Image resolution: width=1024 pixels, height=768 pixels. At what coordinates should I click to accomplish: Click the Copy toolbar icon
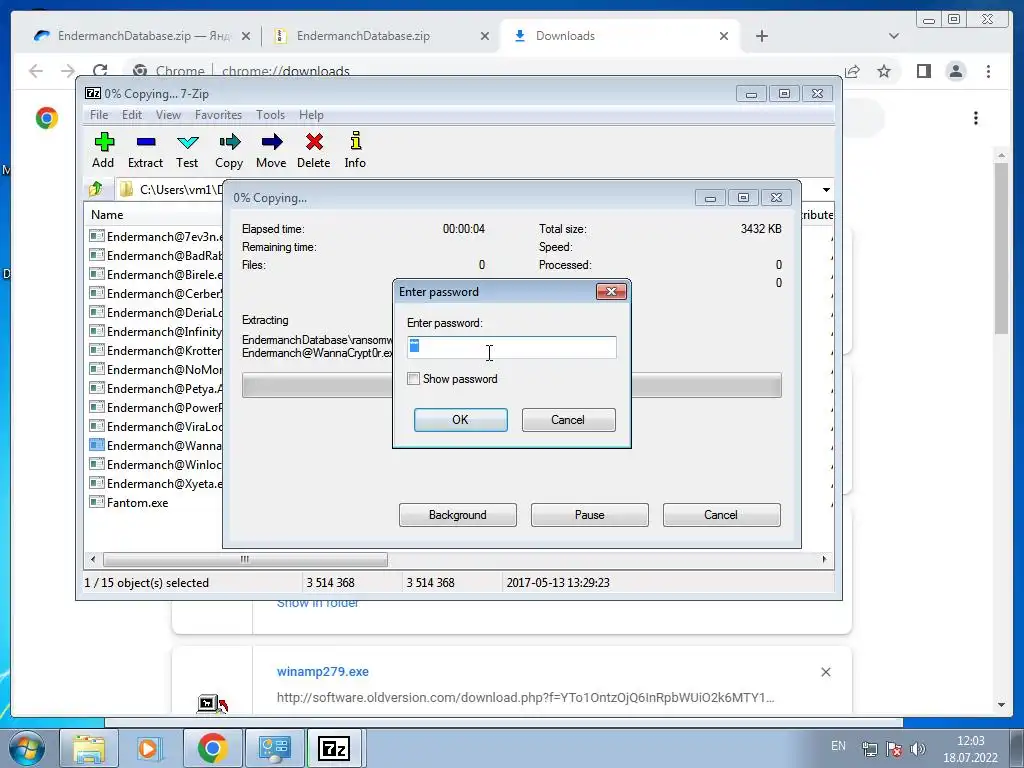click(x=229, y=150)
